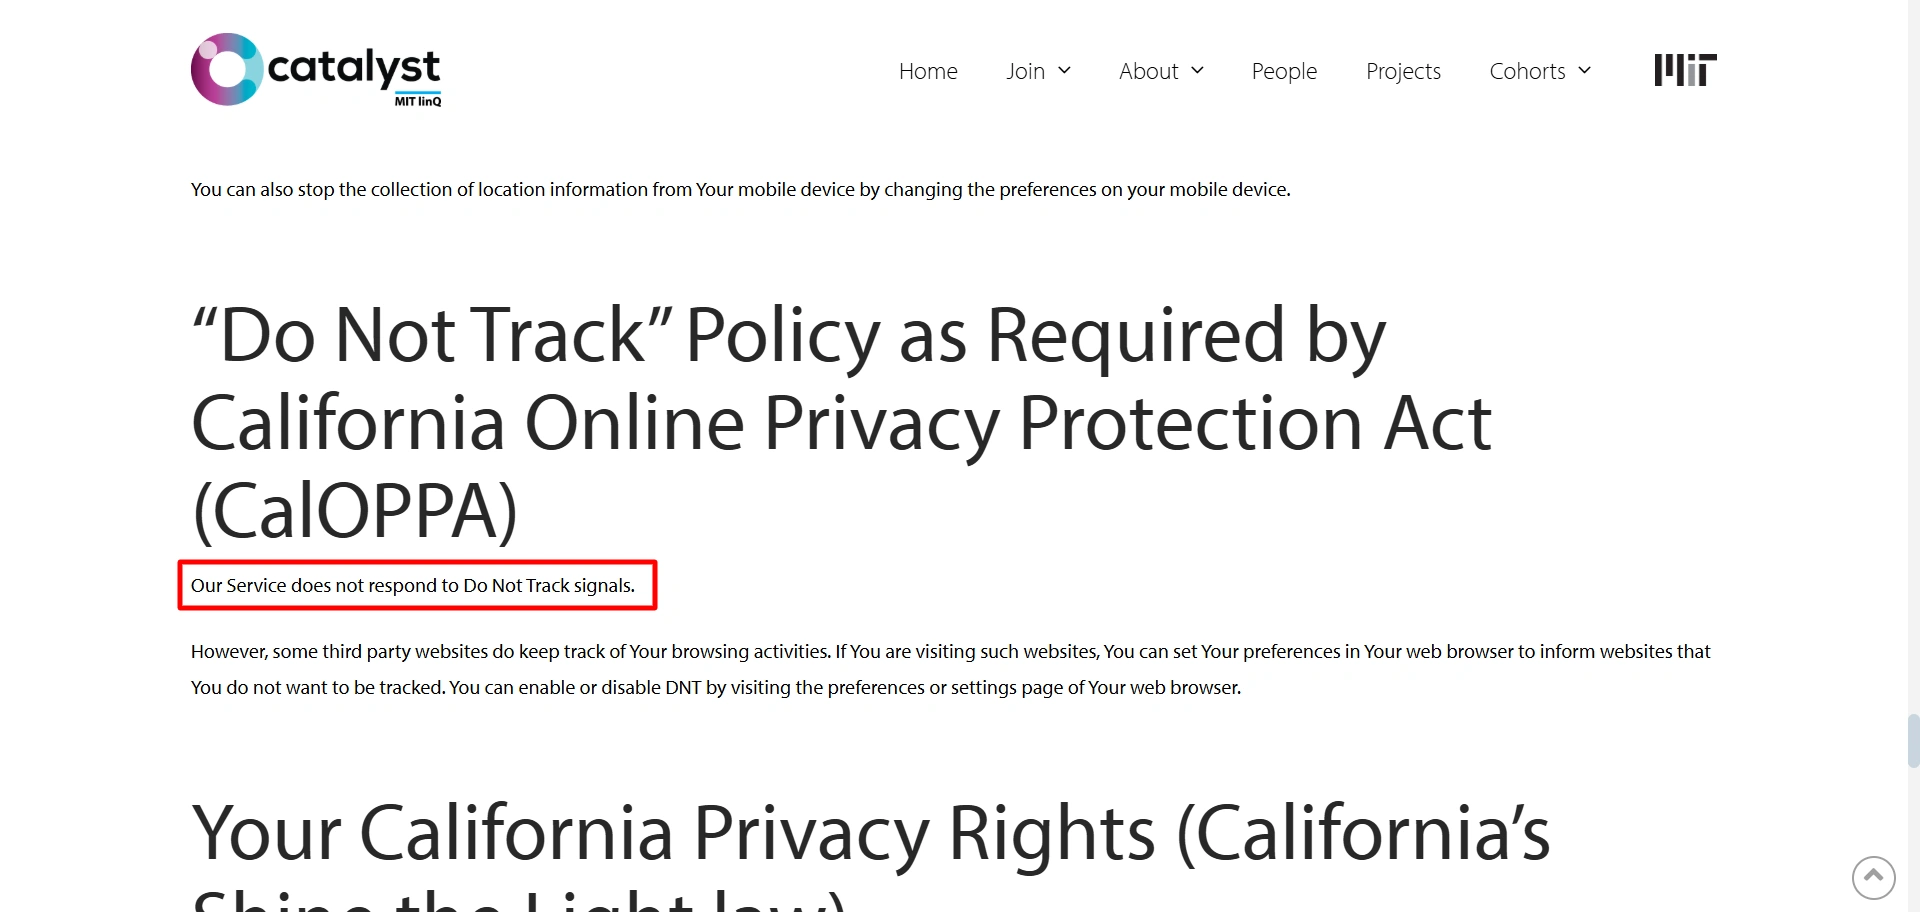Select the Cohorts menu label

(x=1527, y=71)
